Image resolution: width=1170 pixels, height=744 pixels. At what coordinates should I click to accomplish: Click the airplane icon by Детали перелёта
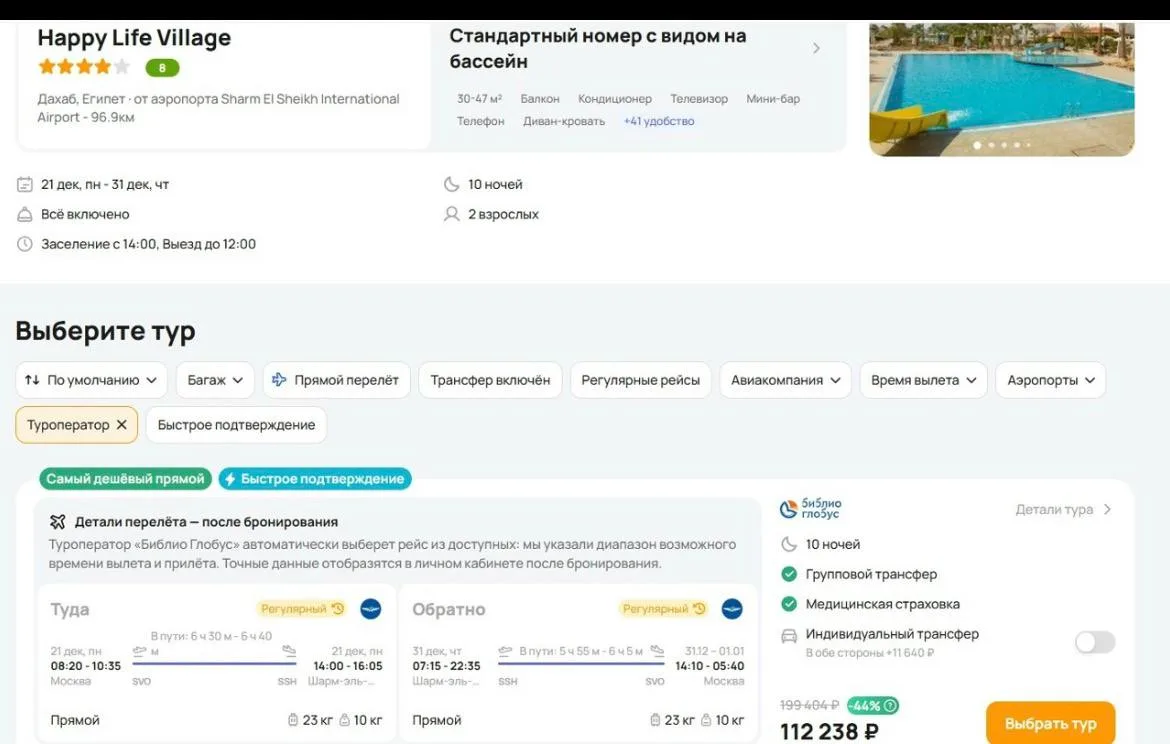coord(57,522)
